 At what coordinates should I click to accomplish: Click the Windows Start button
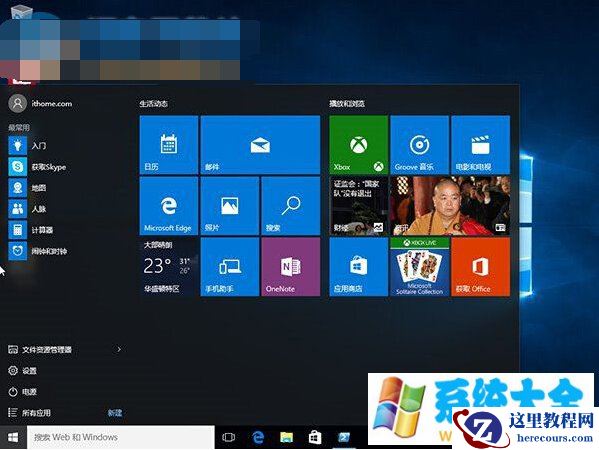[13, 437]
